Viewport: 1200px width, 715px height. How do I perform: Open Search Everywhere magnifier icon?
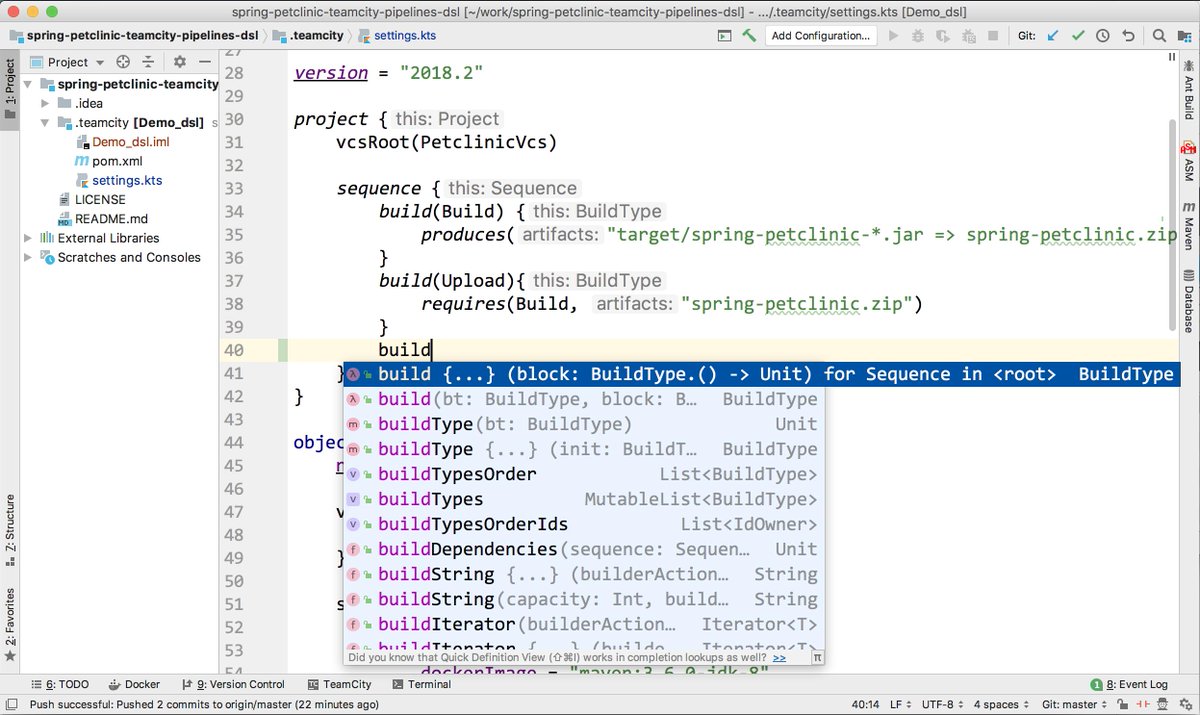point(1159,35)
